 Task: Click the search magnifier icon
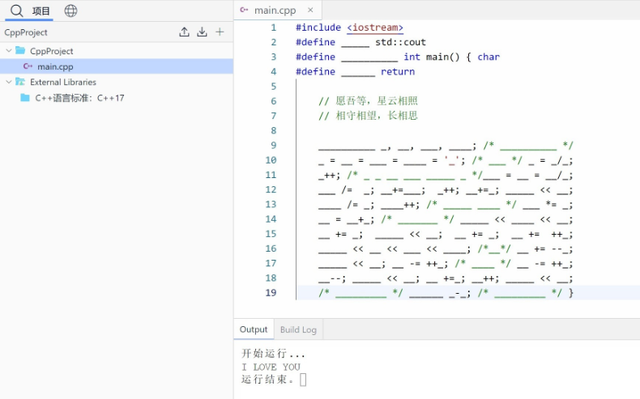pos(17,11)
